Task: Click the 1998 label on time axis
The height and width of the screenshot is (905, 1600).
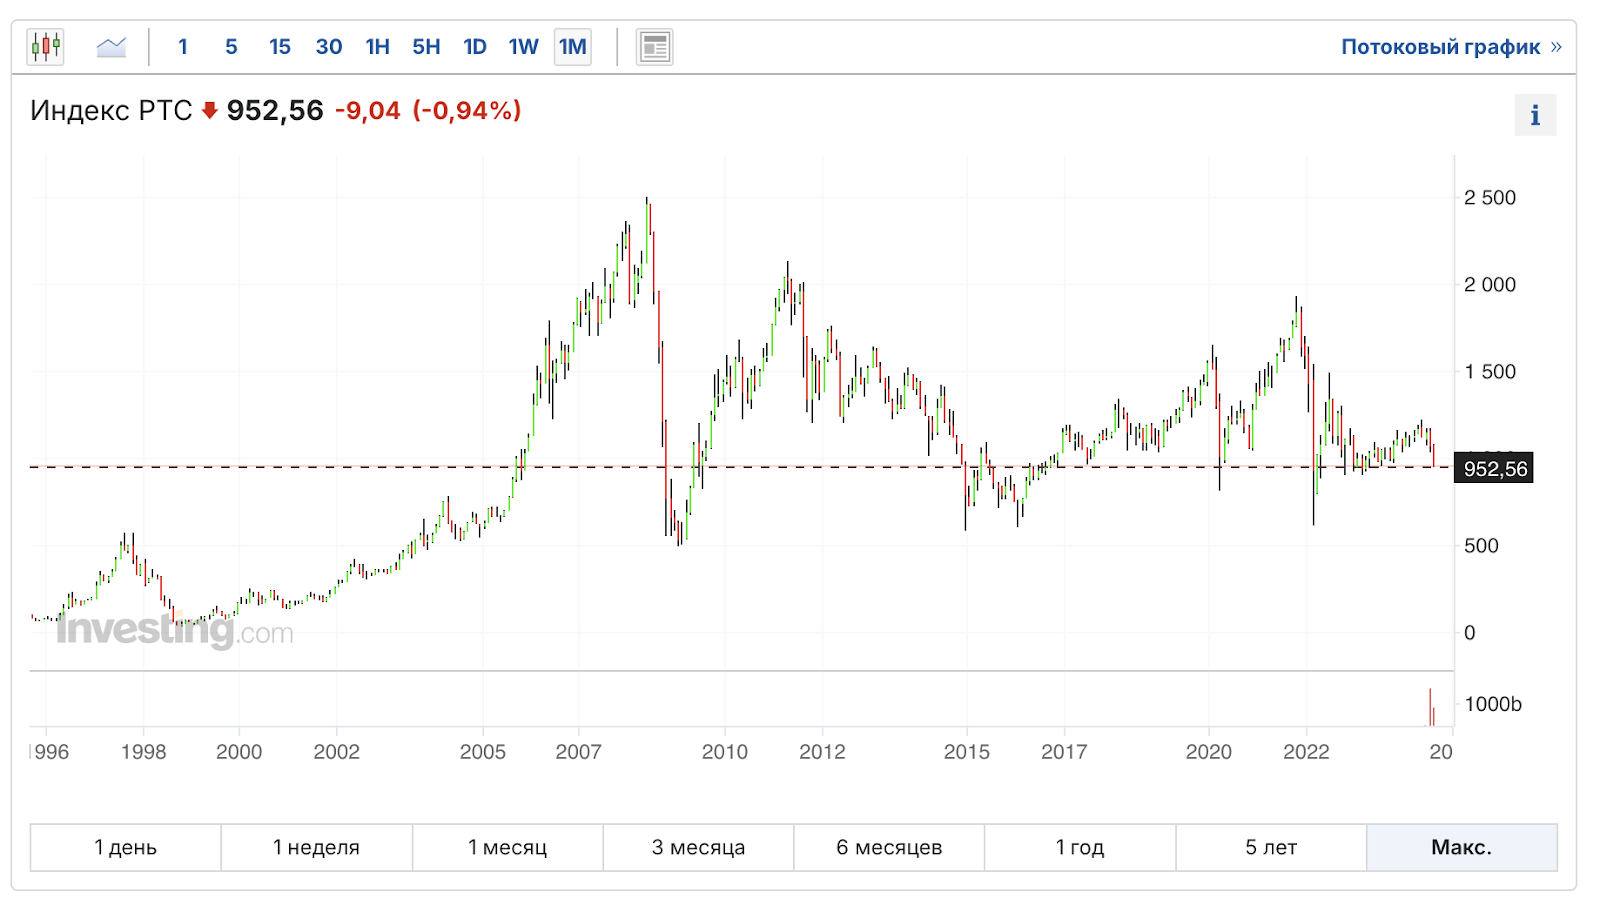Action: pyautogui.click(x=143, y=752)
